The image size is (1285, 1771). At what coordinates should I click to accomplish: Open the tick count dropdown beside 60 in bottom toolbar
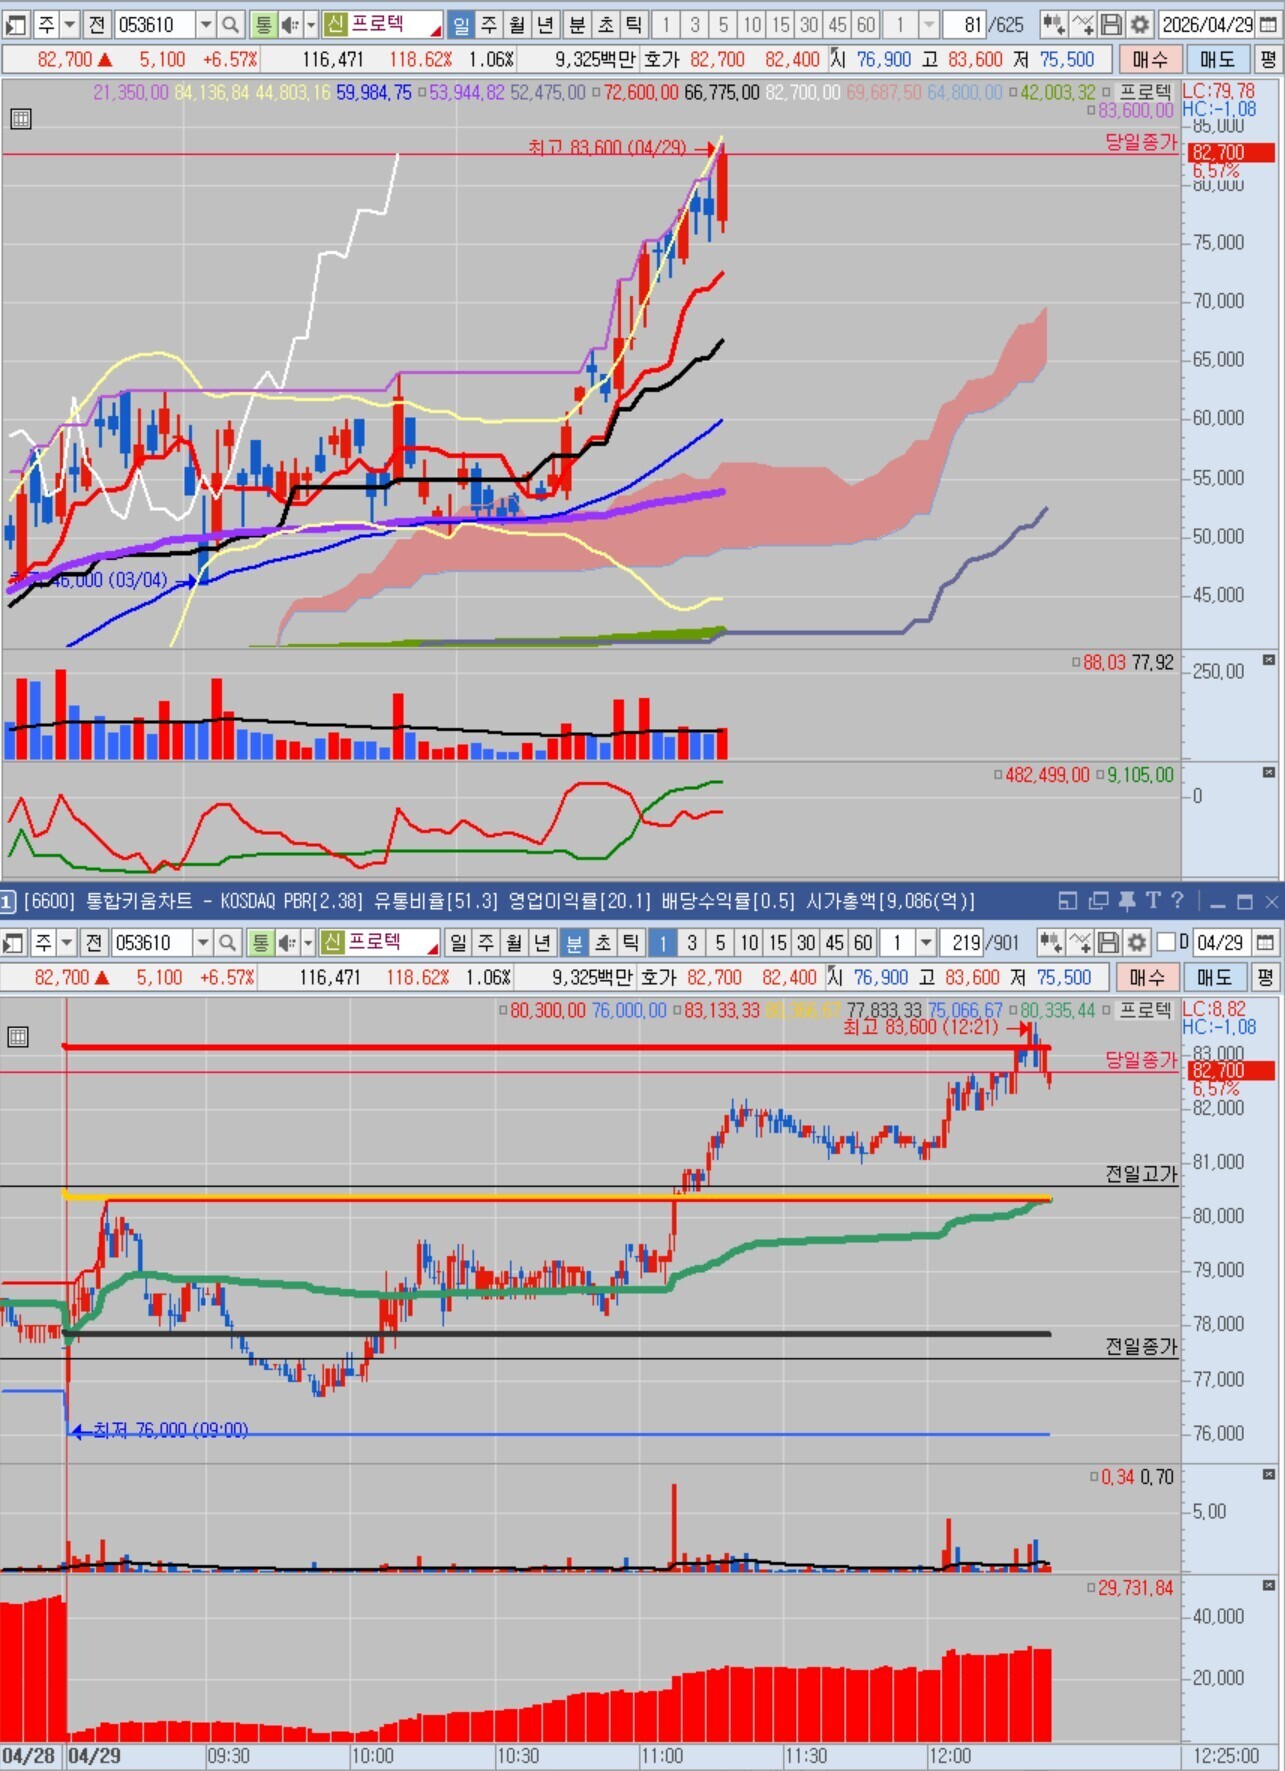point(926,942)
